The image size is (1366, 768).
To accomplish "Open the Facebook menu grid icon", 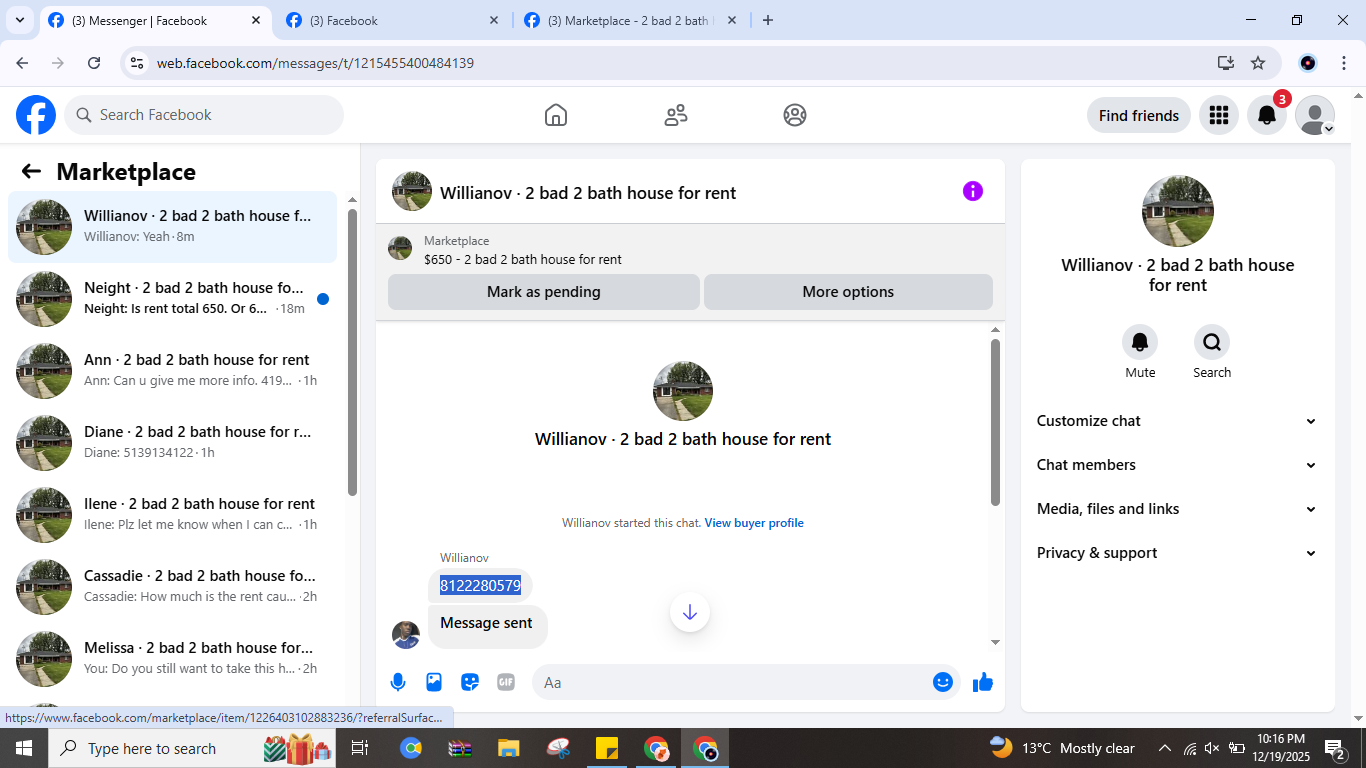I will (x=1218, y=115).
